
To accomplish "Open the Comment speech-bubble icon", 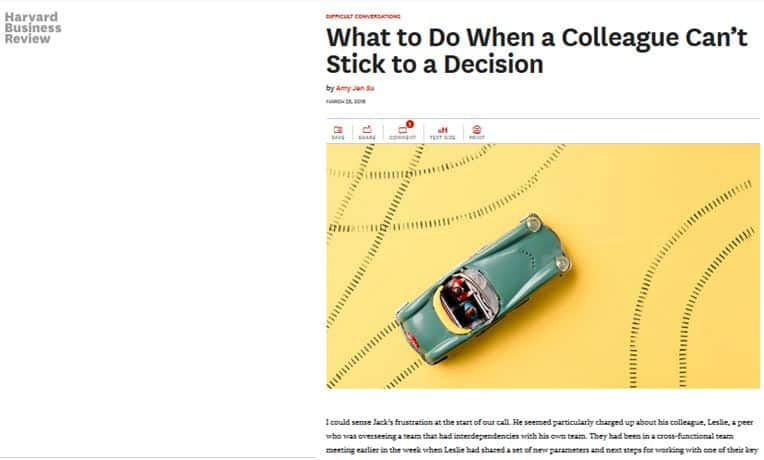I will [402, 130].
